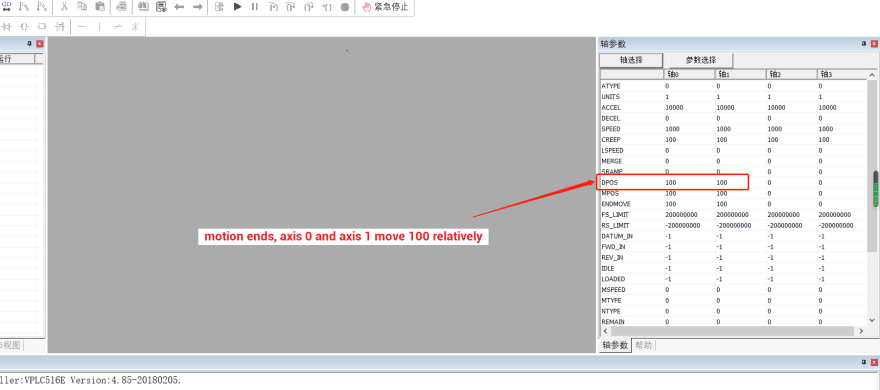This screenshot has width=880, height=390.
Task: Click the Step Out debug icon
Action: 308,7
